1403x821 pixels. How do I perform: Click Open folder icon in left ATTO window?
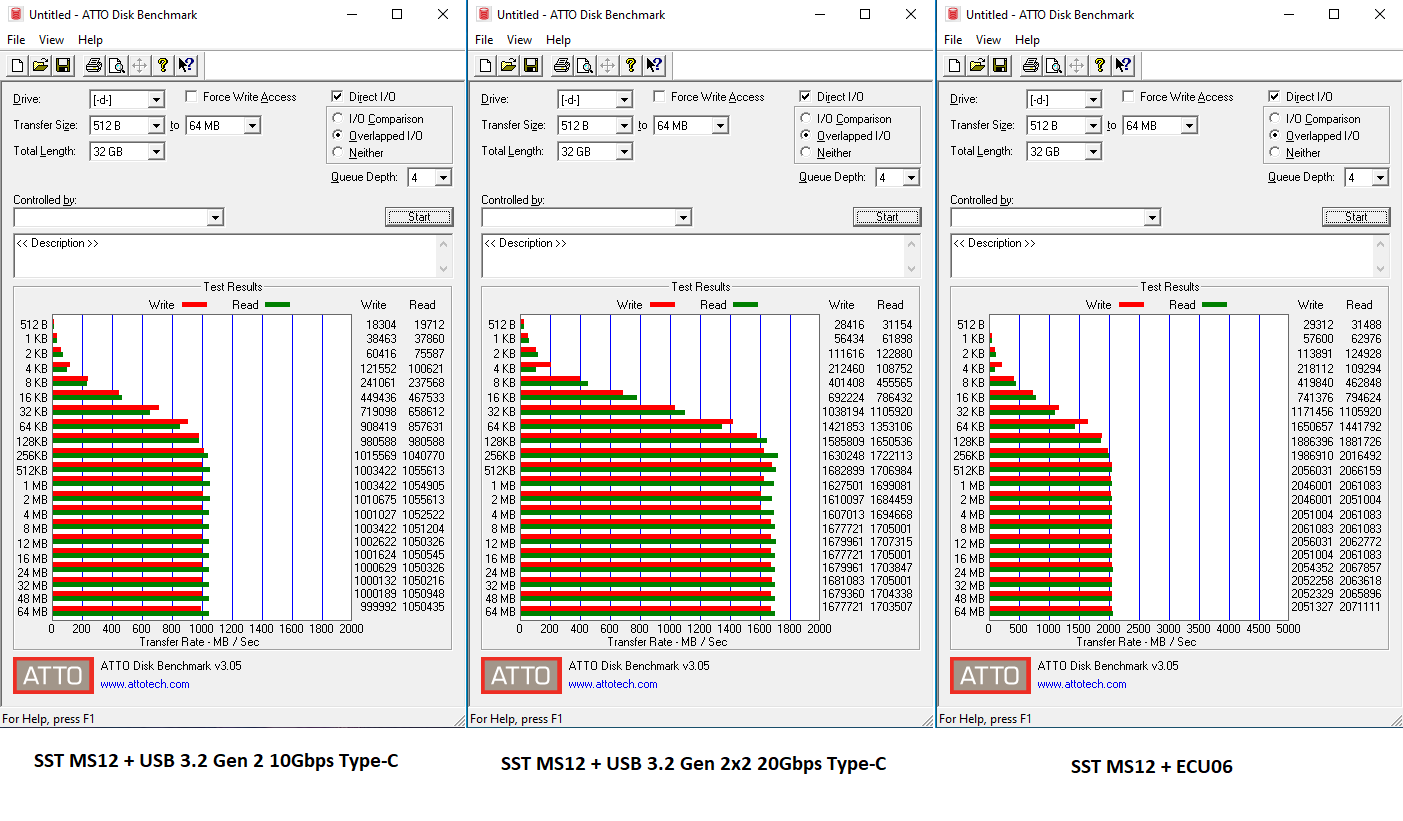coord(40,66)
